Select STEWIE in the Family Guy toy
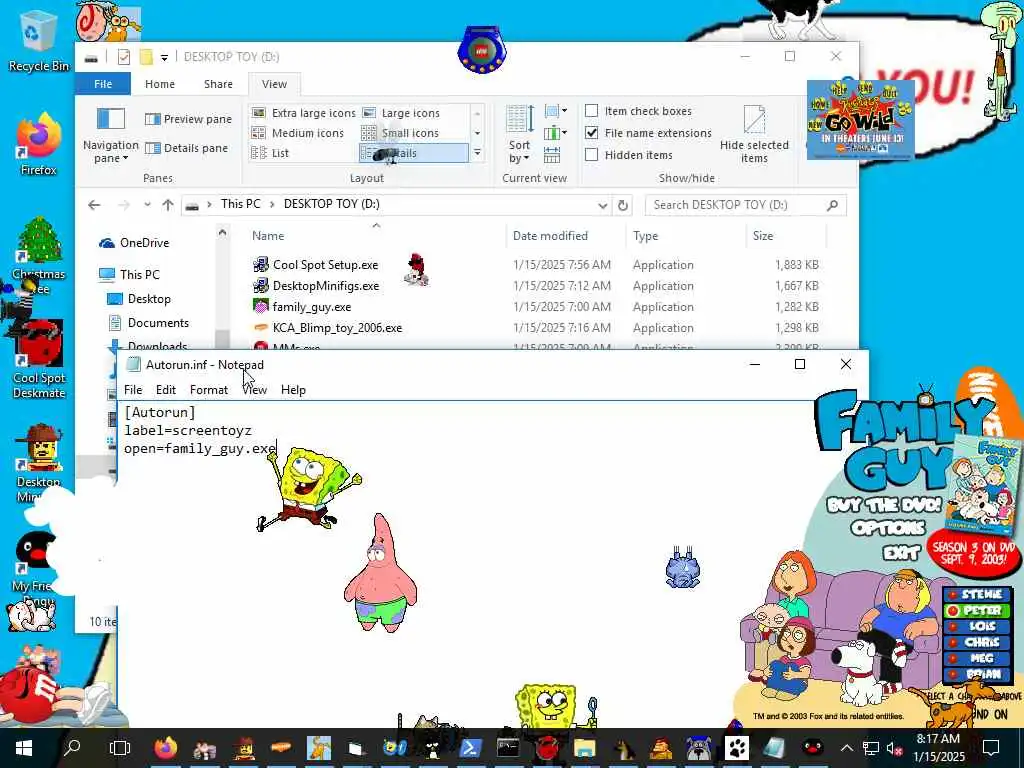Viewport: 1024px width, 768px height. 977,595
